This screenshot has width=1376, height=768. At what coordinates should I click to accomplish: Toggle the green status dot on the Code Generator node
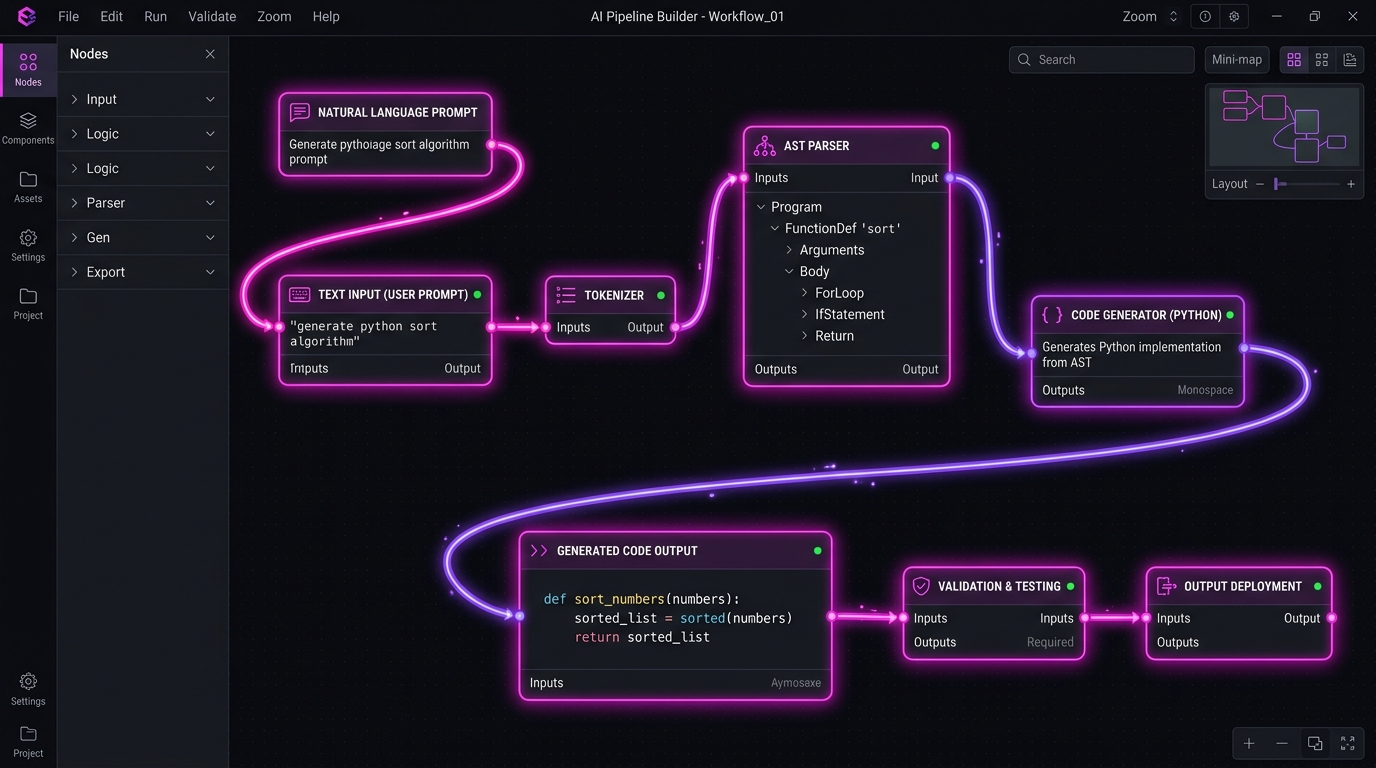pyautogui.click(x=1230, y=315)
